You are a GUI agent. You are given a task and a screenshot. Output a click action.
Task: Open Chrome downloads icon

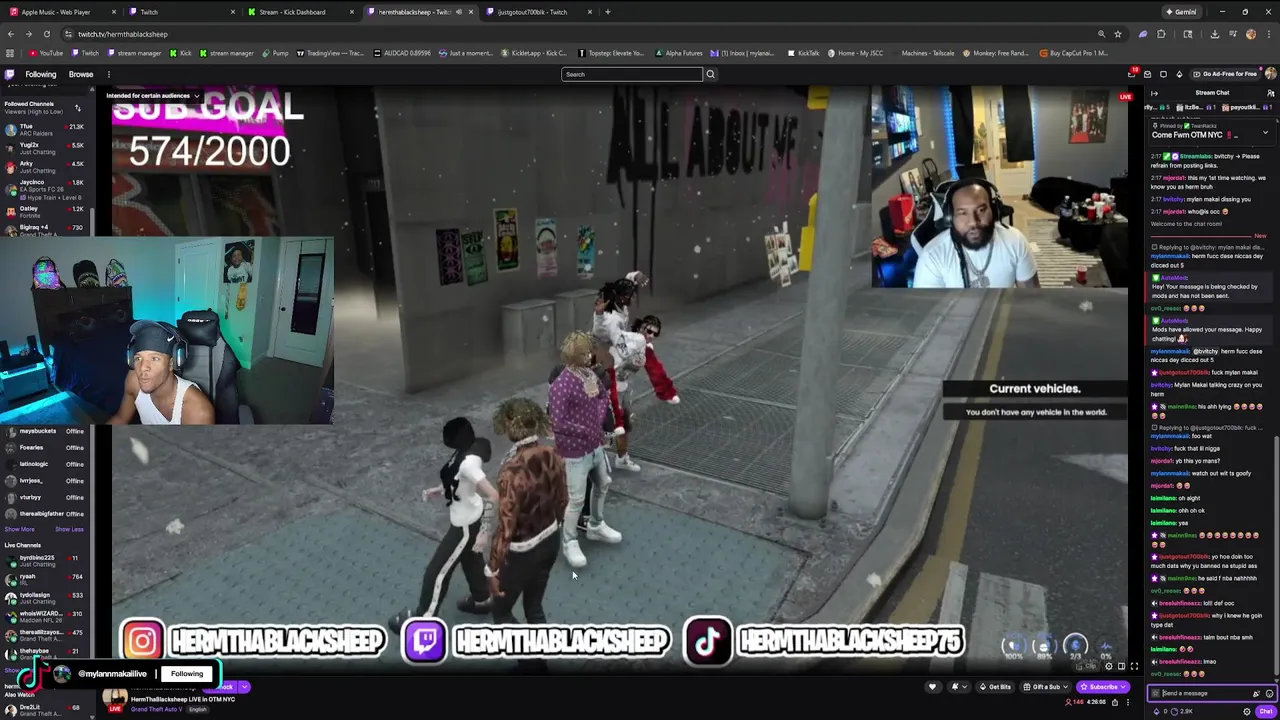[x=1214, y=34]
